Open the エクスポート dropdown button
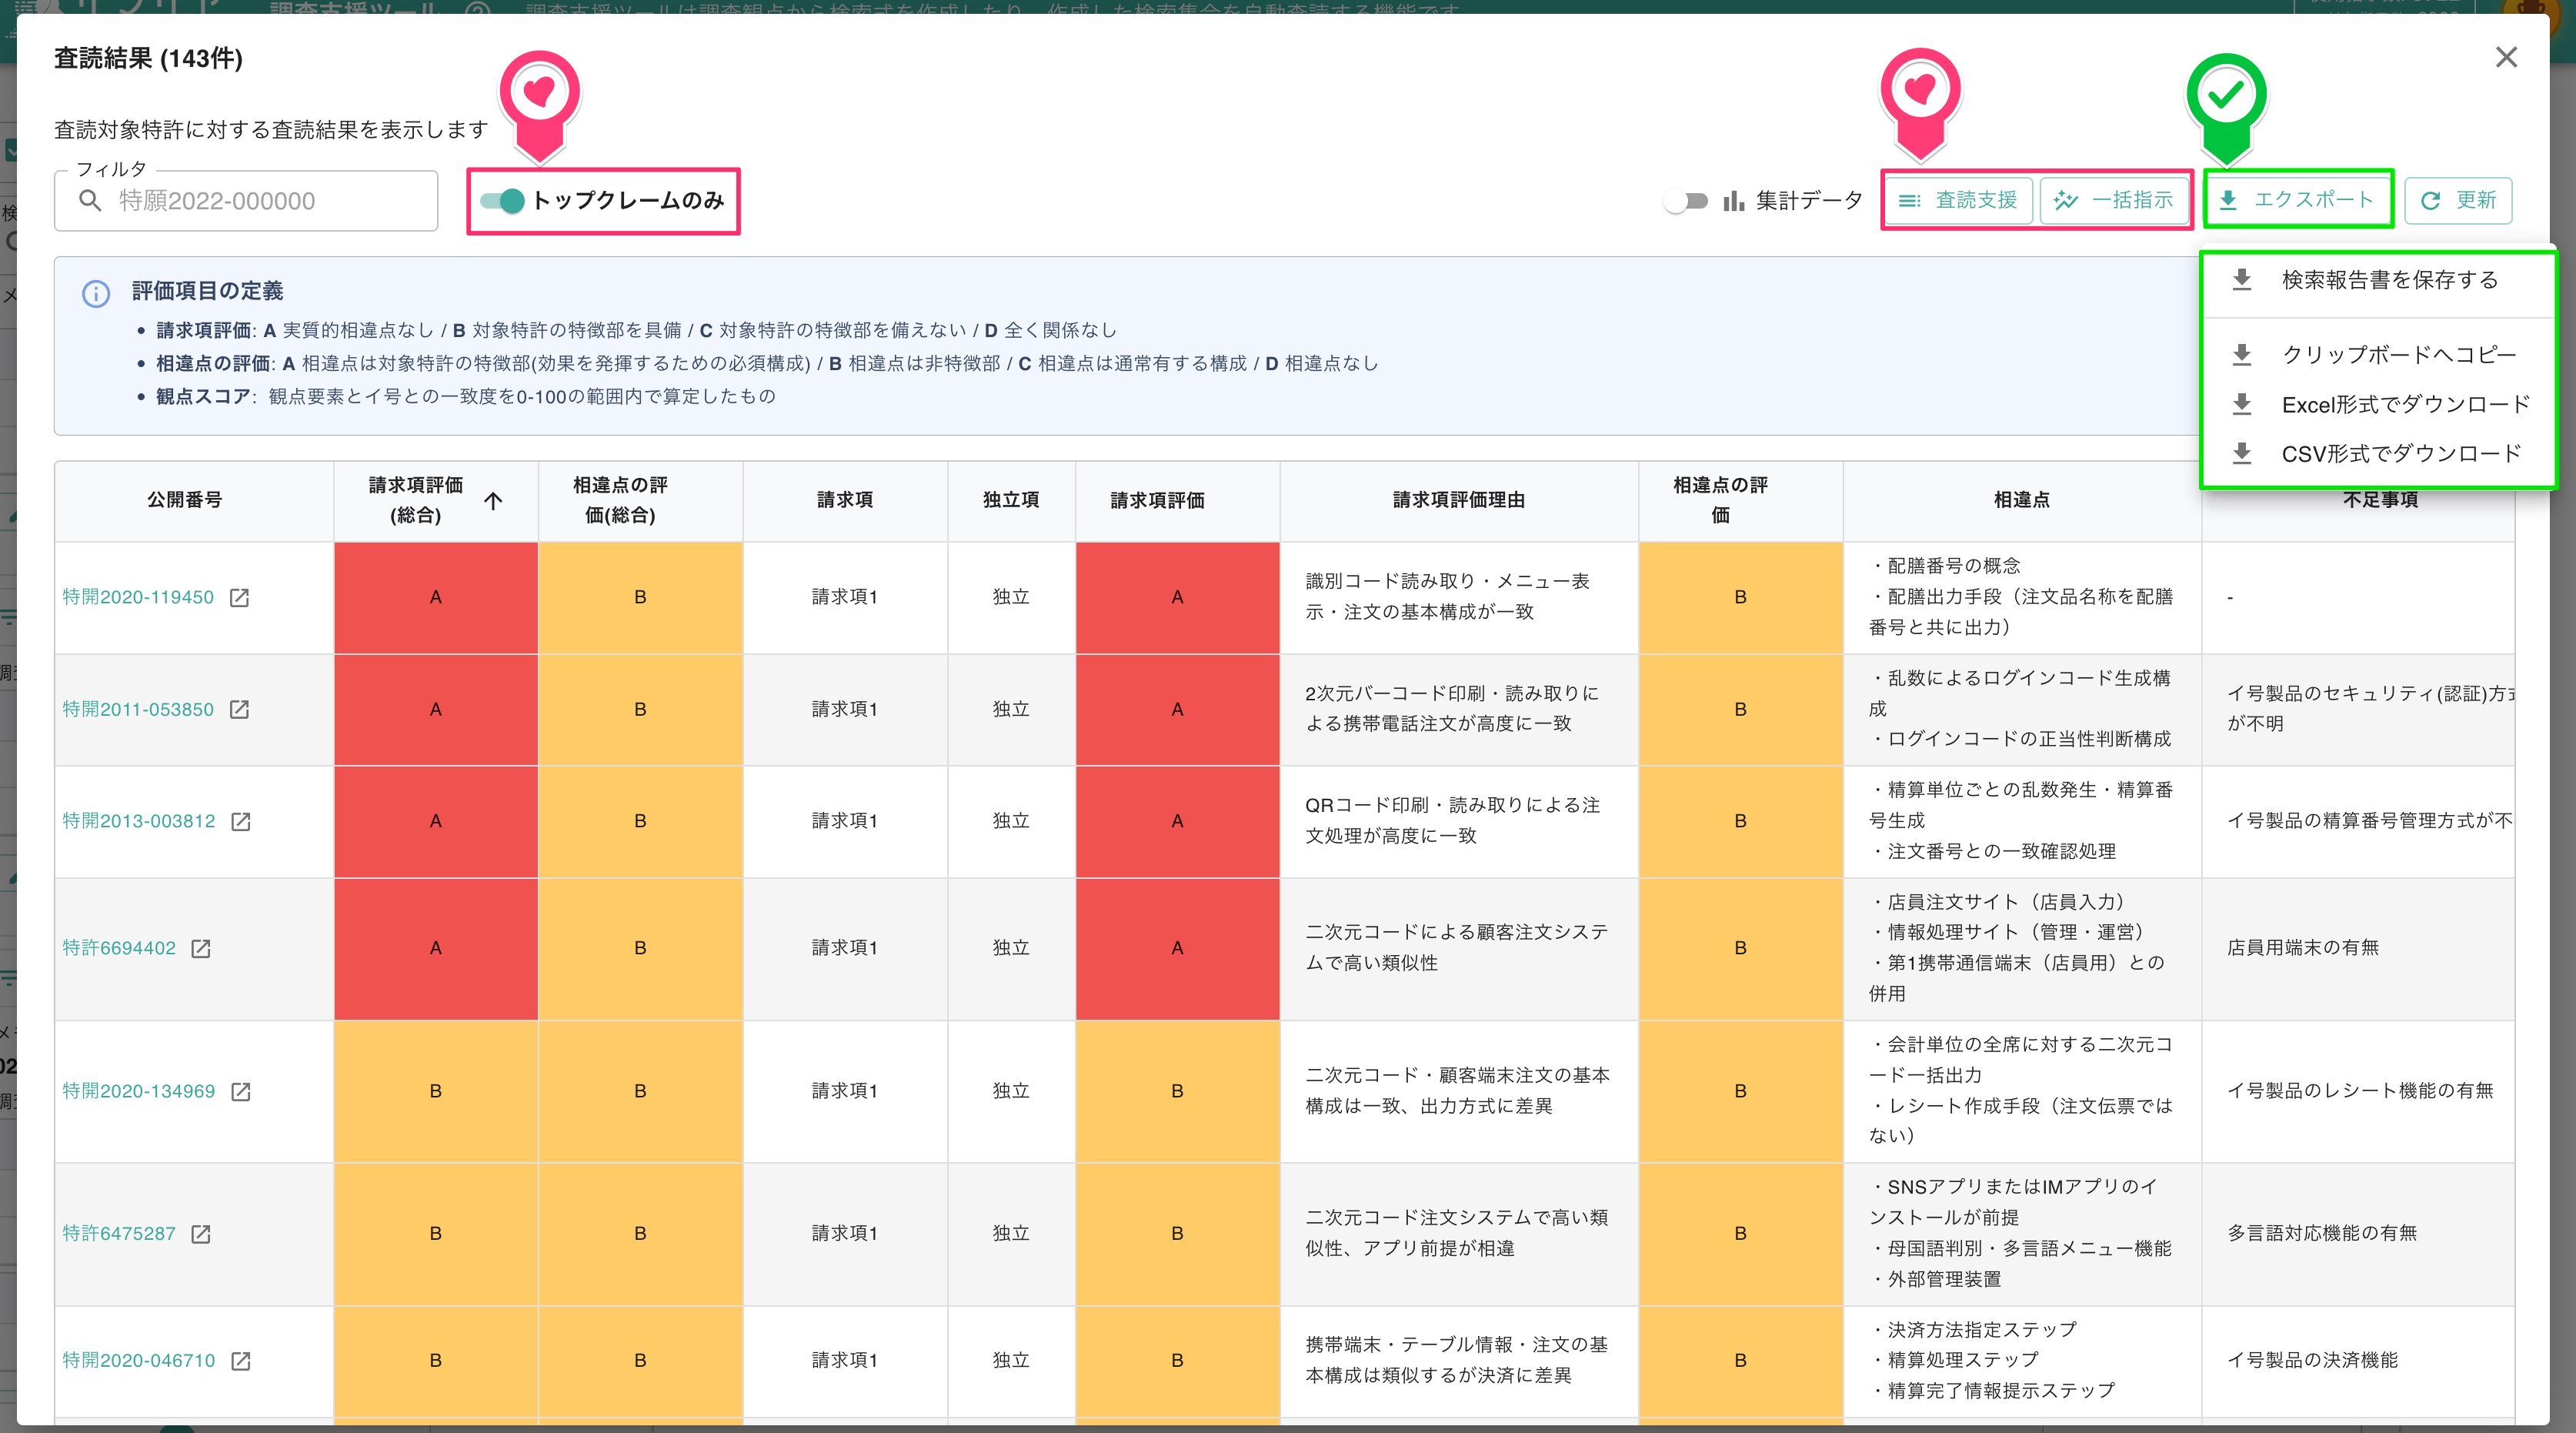The width and height of the screenshot is (2576, 1433). (2298, 200)
